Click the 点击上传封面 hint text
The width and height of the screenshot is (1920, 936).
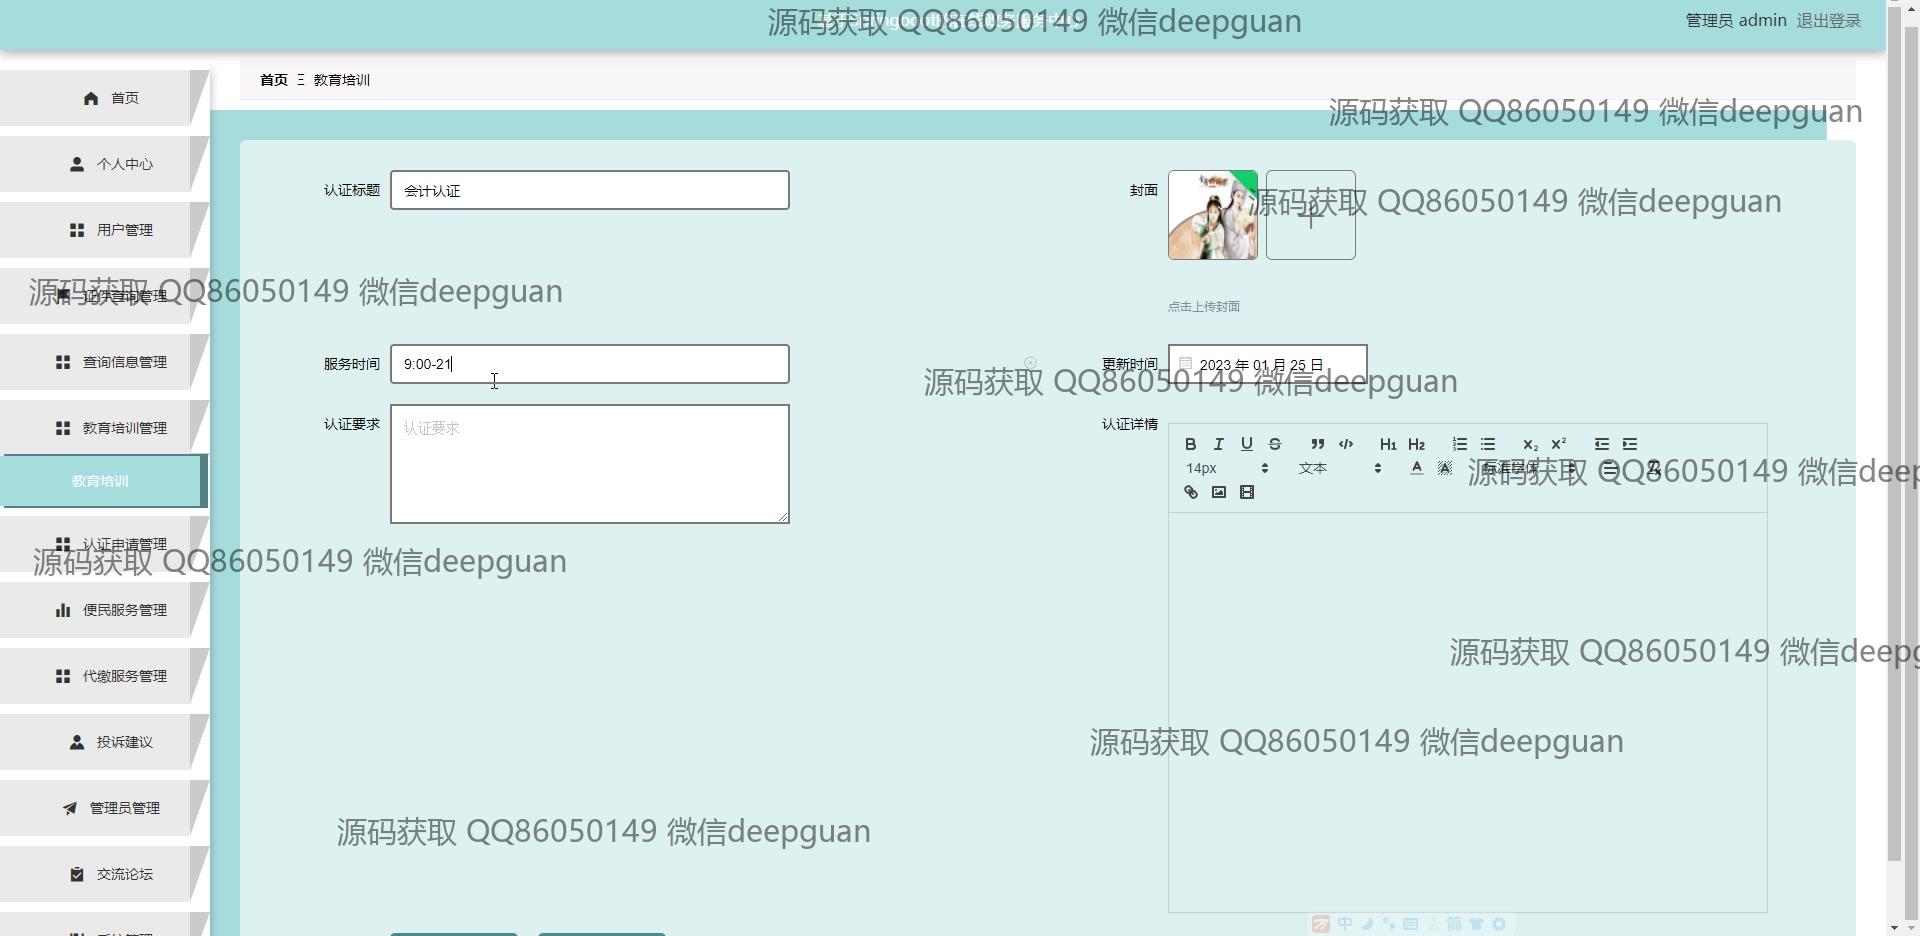(1204, 307)
